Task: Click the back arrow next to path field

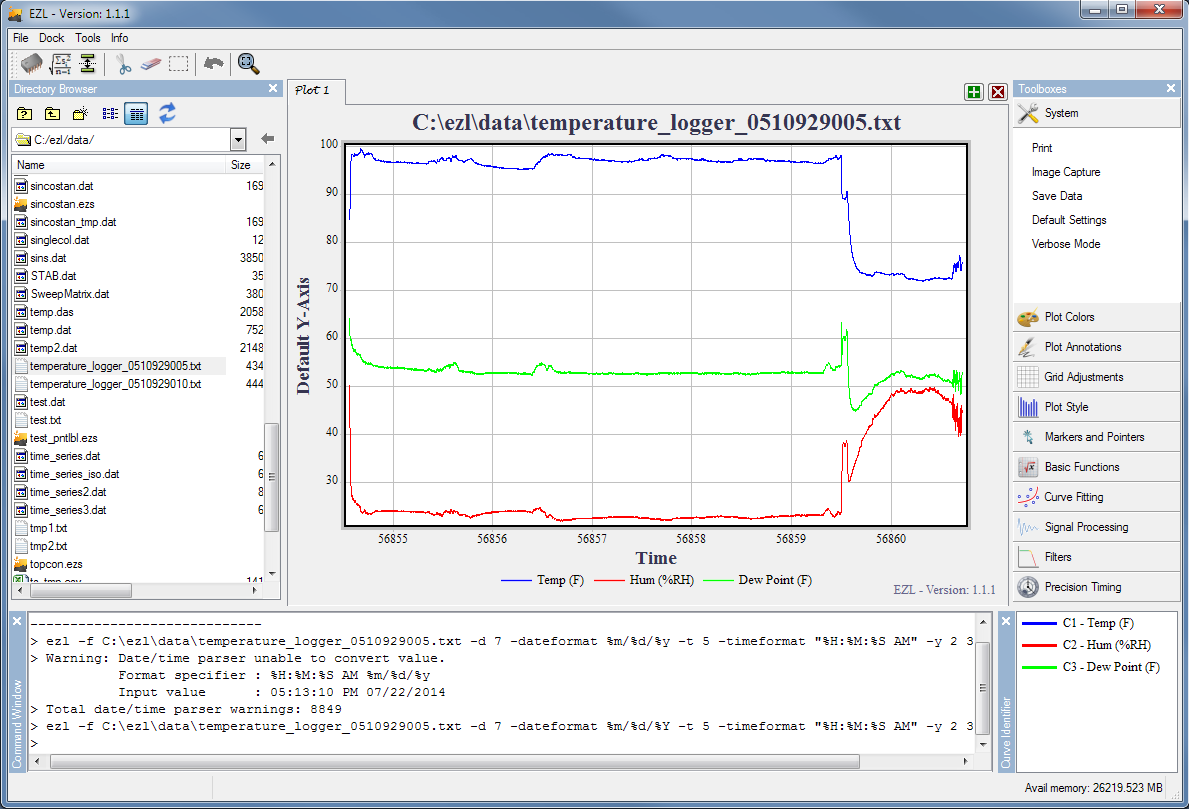Action: pos(267,139)
